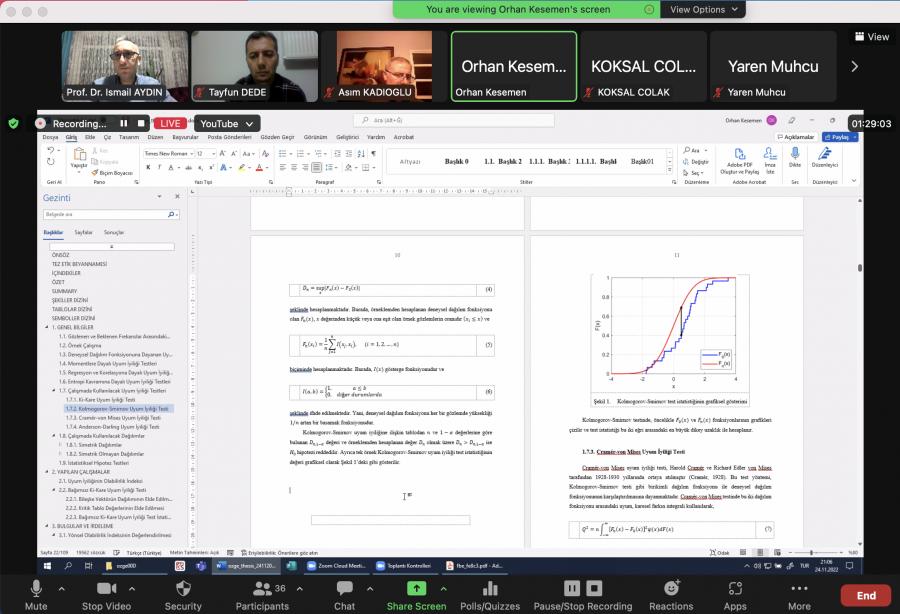Open the font size 12 dropdown
The image size is (900, 614).
214,154
